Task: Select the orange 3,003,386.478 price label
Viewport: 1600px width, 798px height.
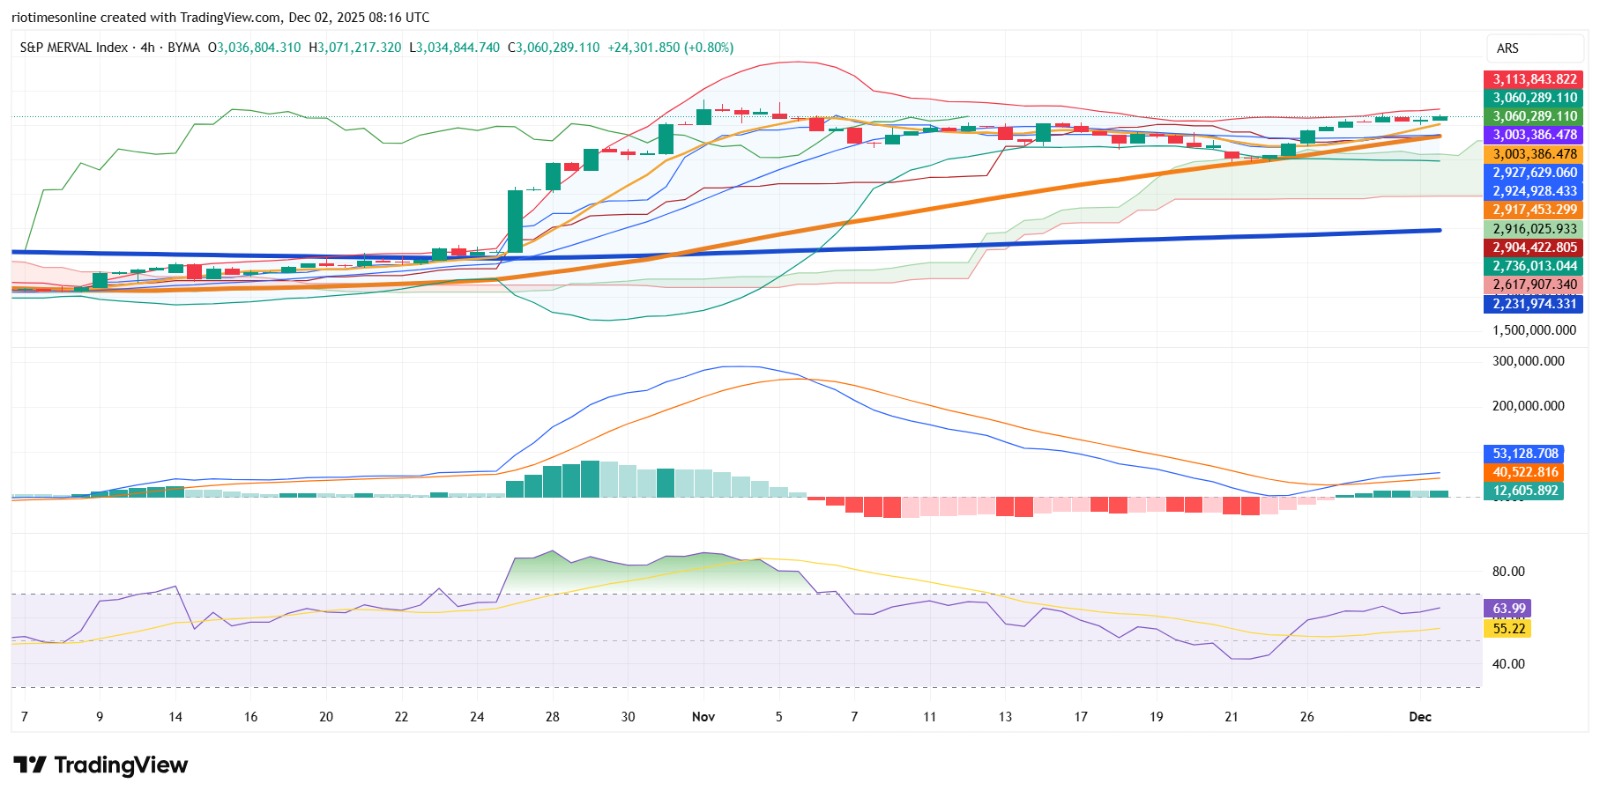Action: 1533,154
